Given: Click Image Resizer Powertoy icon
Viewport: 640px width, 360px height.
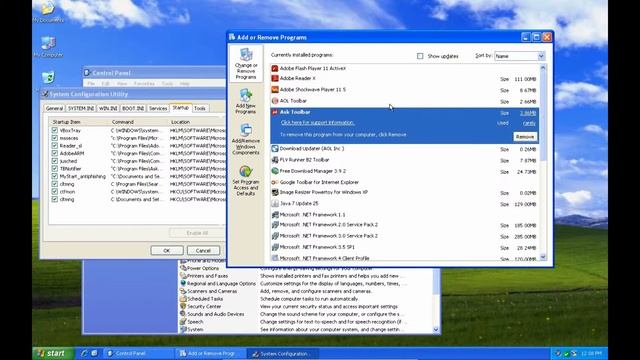Looking at the screenshot, I should tap(275, 192).
